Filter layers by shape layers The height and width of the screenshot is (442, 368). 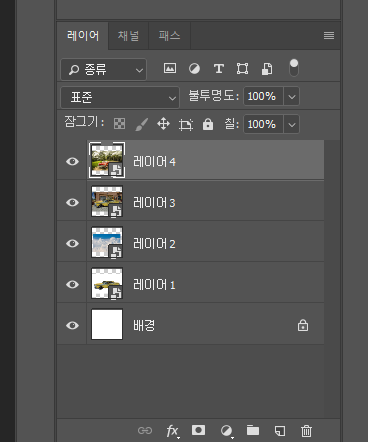[242, 69]
